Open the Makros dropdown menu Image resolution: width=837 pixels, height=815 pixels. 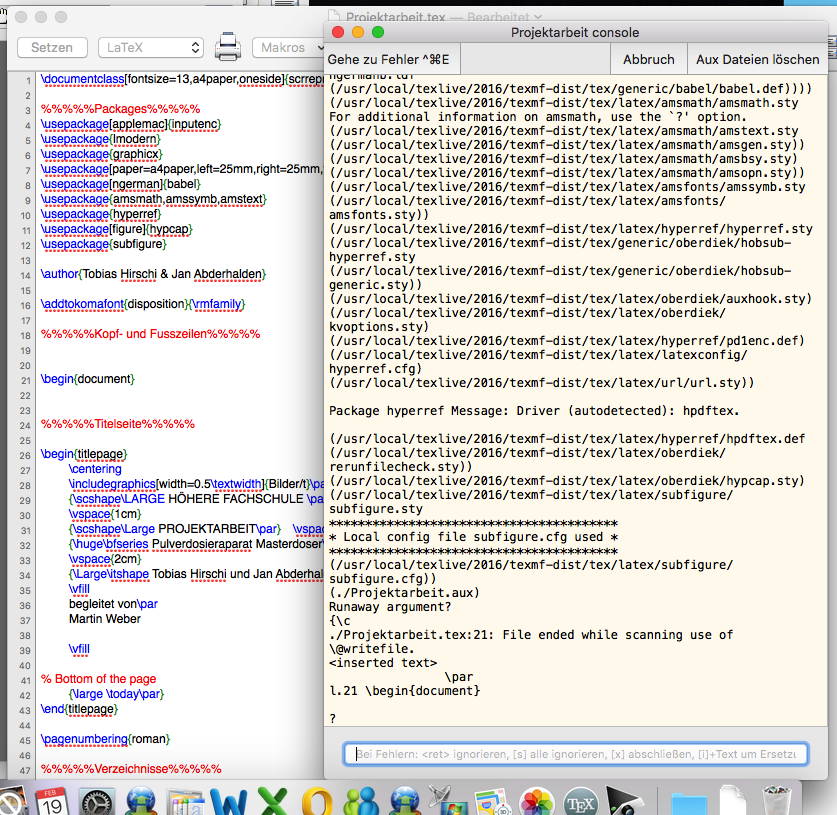tap(289, 48)
